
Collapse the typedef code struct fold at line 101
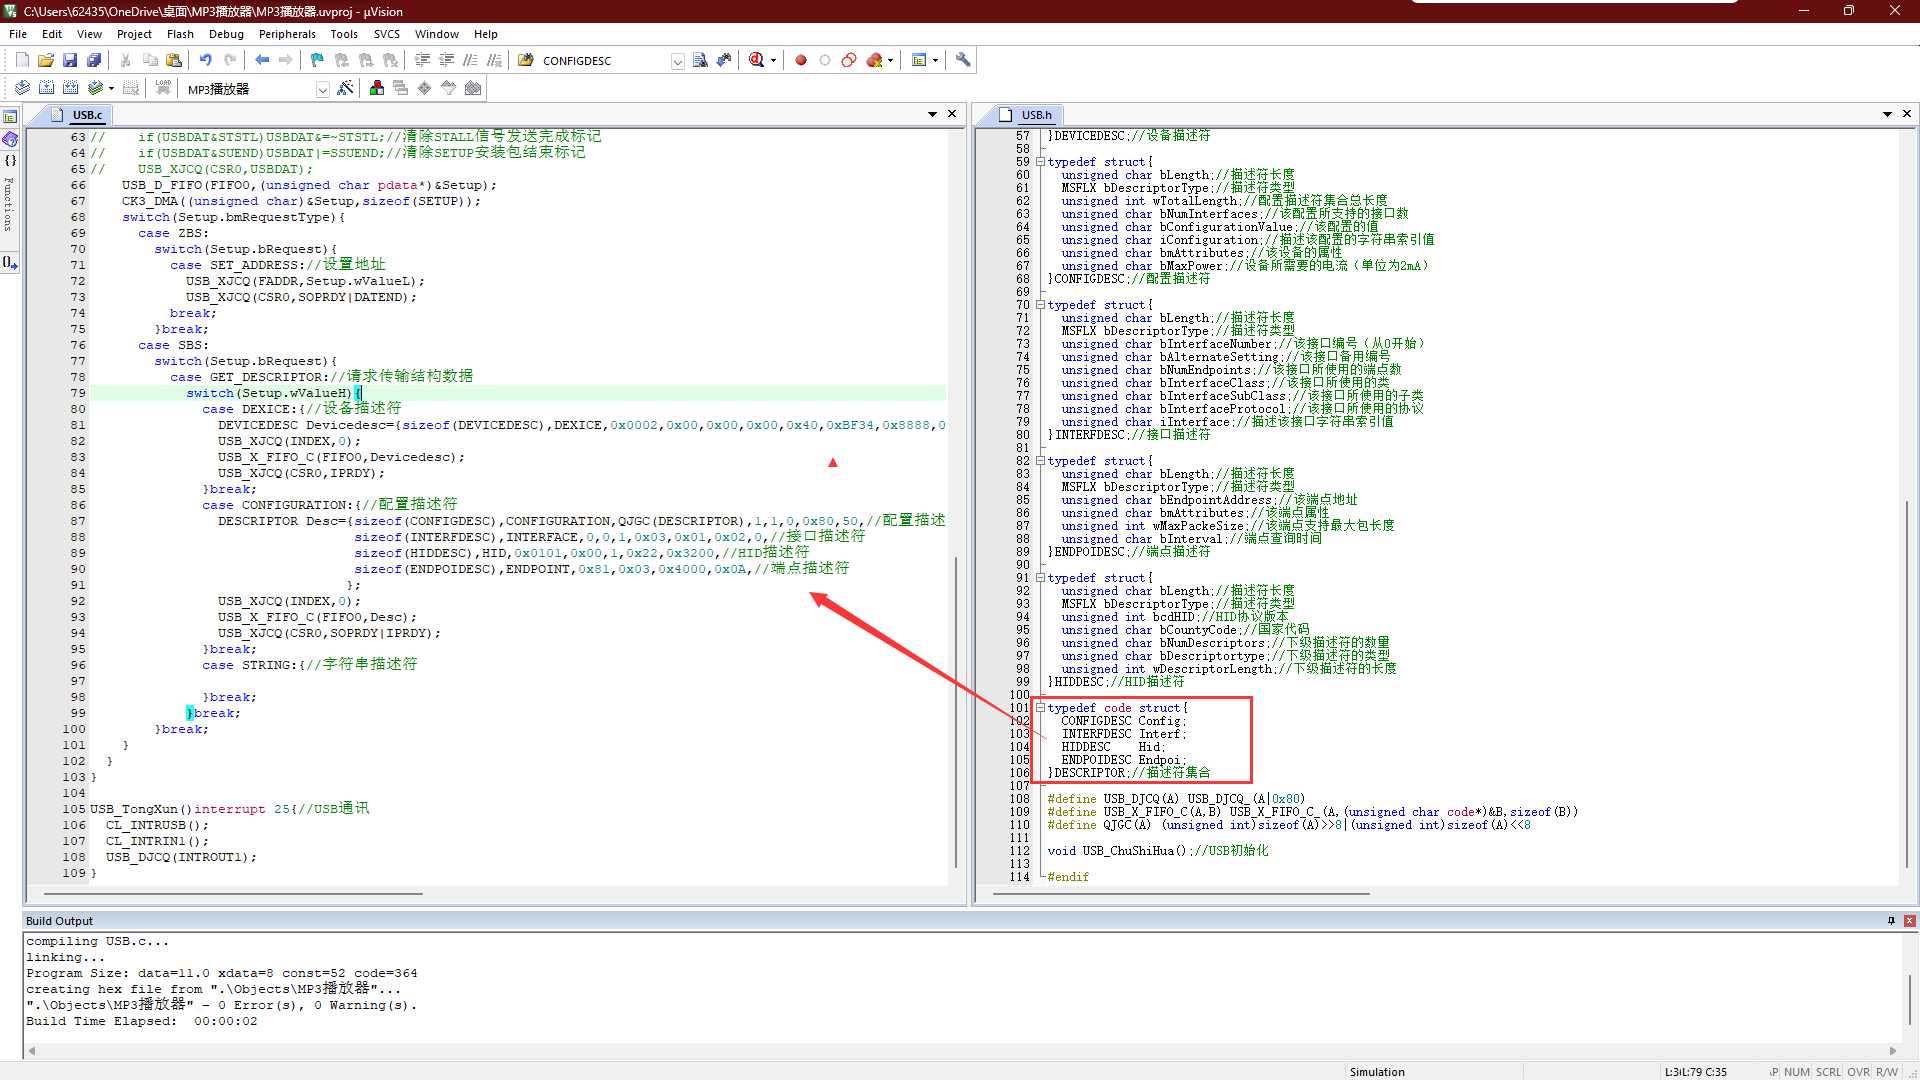[x=1040, y=707]
